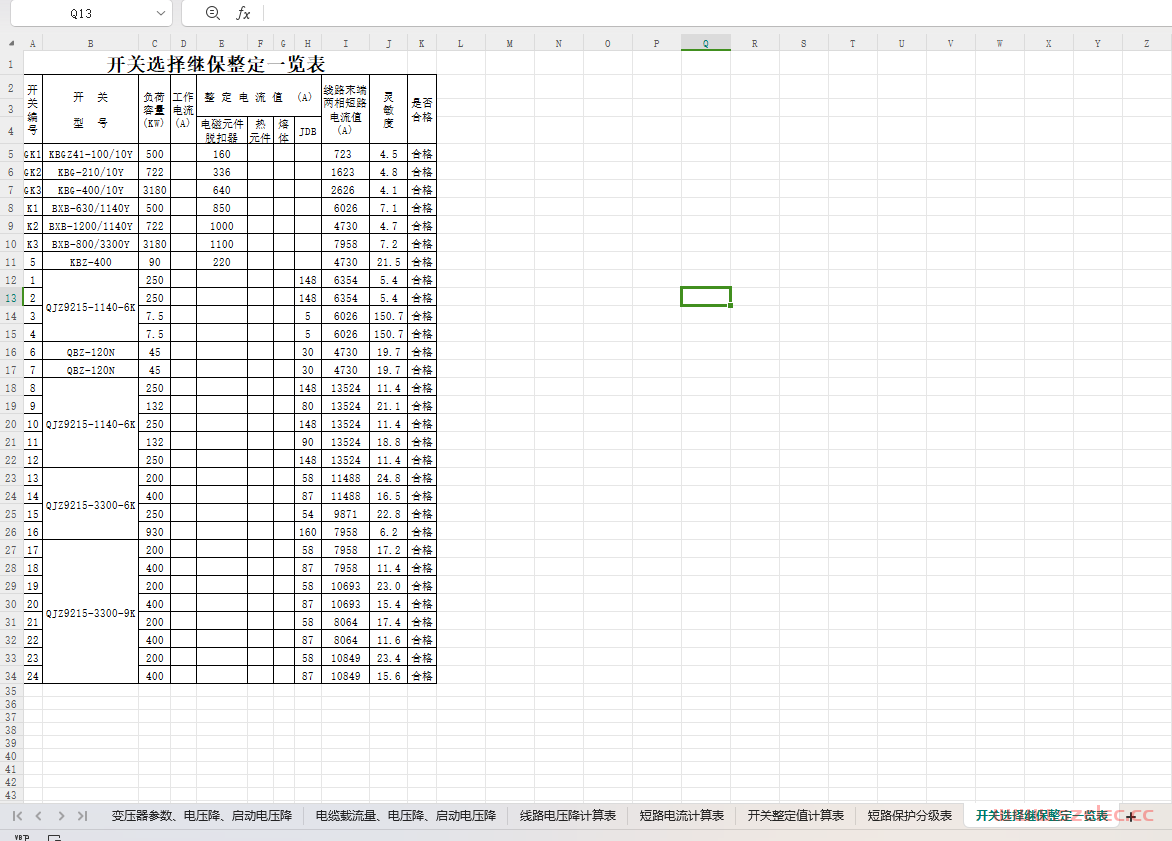Click the KBZ-400 cell
The image size is (1172, 841).
(90, 262)
